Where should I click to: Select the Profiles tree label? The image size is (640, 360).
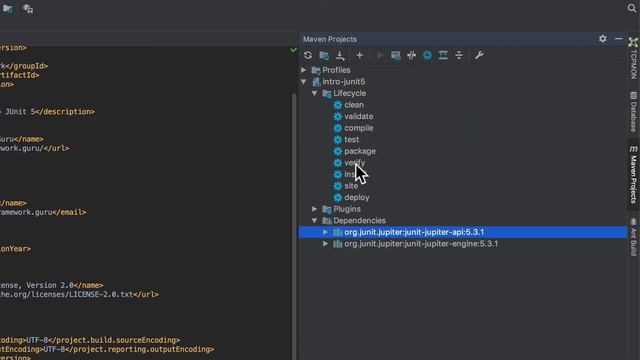coord(336,70)
